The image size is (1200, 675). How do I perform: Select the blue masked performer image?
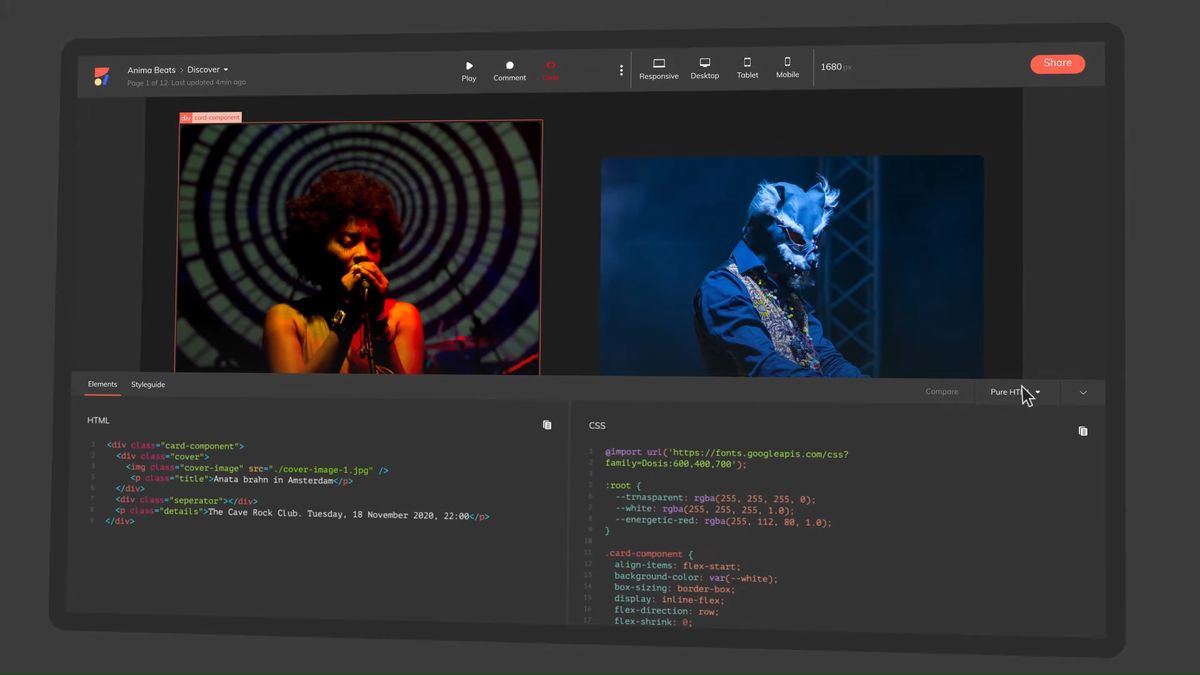(791, 265)
